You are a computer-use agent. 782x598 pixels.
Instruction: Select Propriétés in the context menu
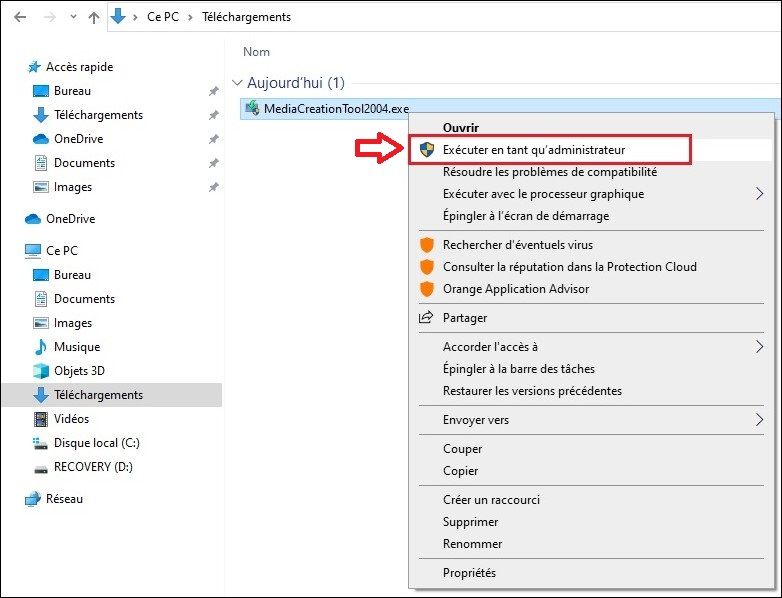pyautogui.click(x=469, y=573)
